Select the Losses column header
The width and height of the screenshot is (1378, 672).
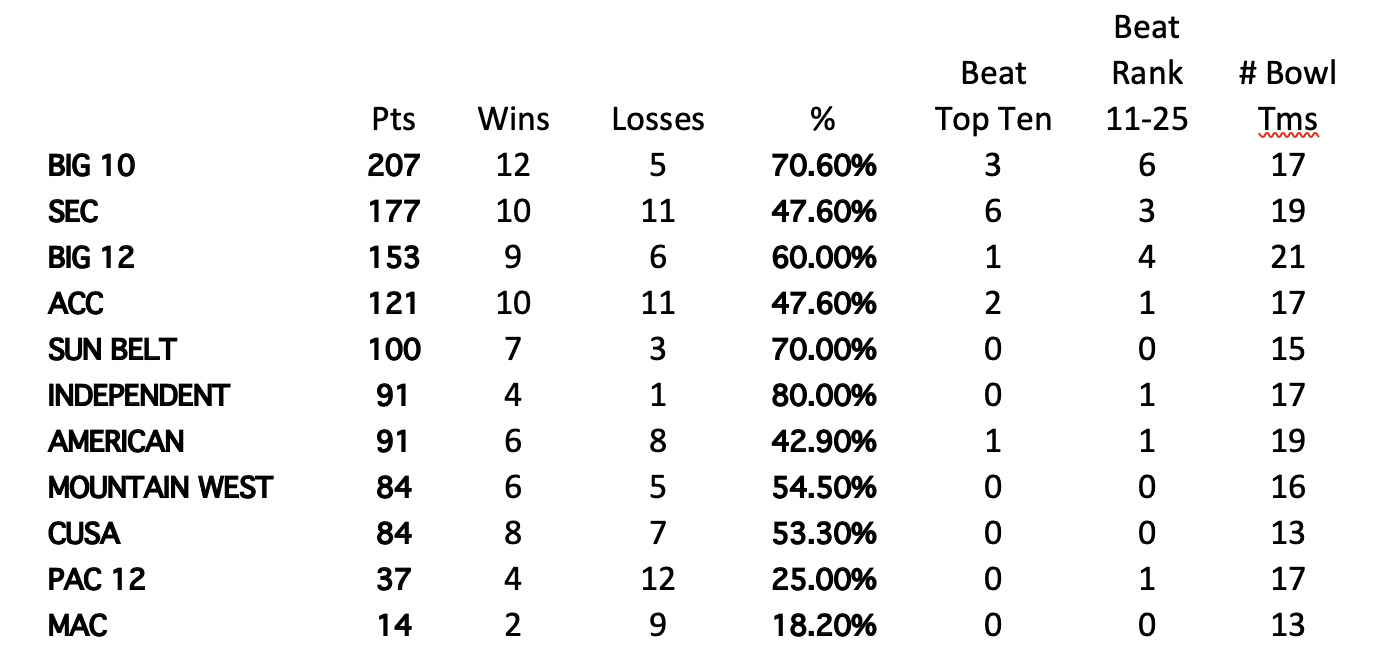[x=657, y=120]
